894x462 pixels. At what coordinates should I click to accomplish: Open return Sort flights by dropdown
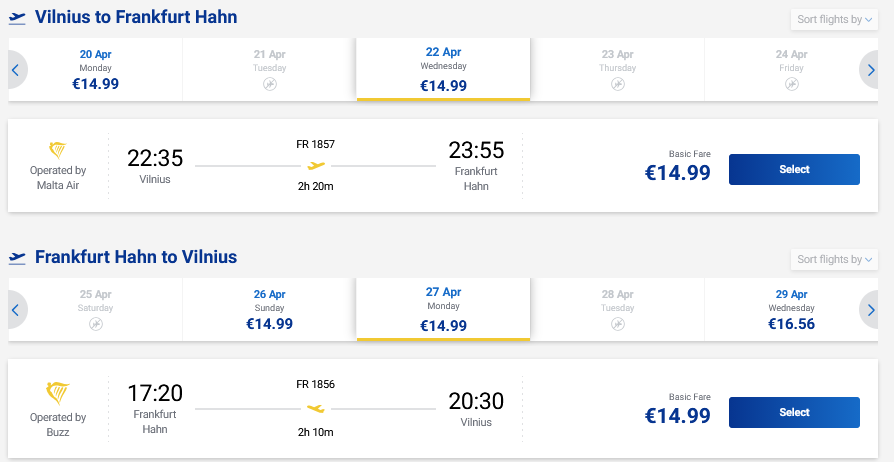point(836,259)
